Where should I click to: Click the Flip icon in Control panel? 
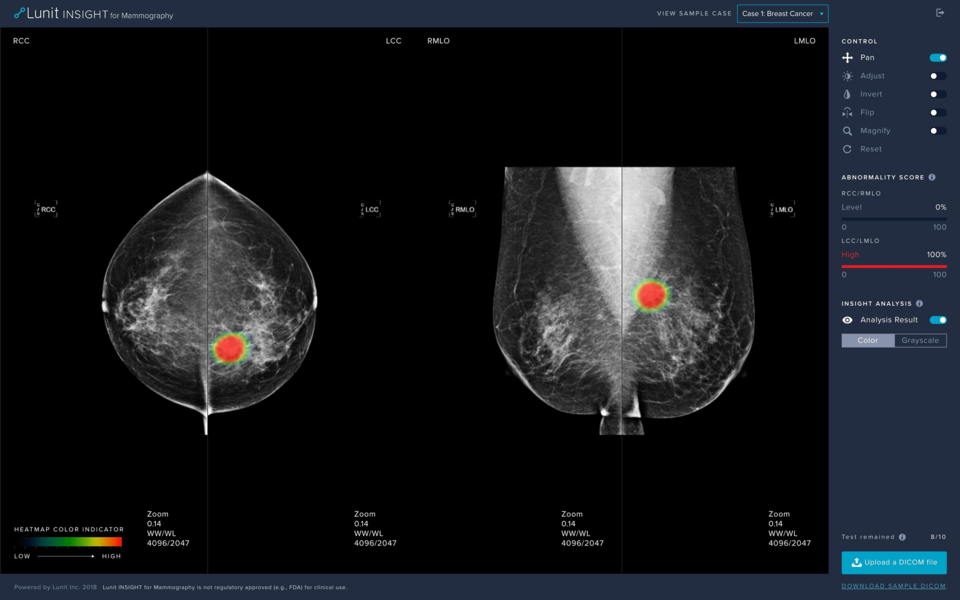[847, 112]
